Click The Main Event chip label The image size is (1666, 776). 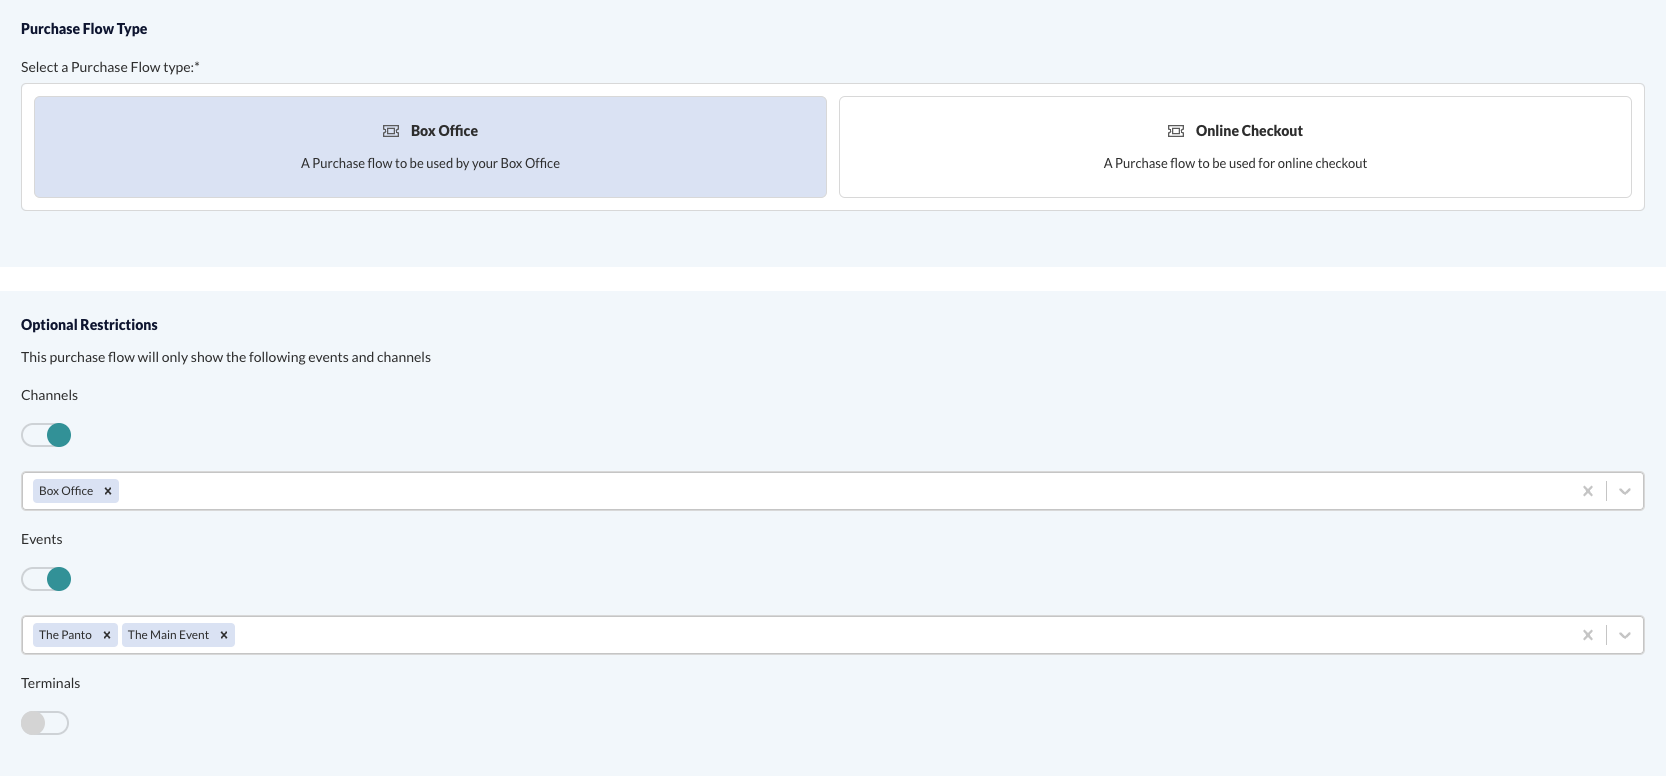168,635
